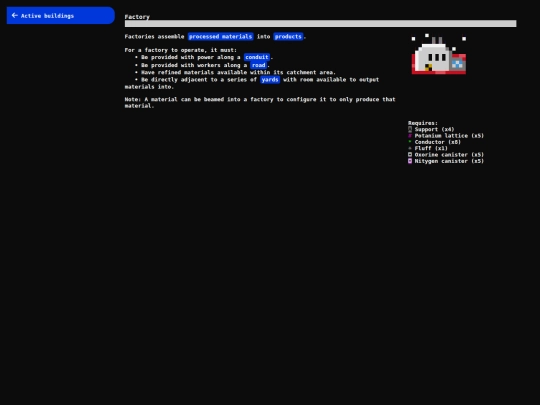This screenshot has height=405, width=540.
Task: Select Fluff (x1) requirement text
Action: coord(431,148)
